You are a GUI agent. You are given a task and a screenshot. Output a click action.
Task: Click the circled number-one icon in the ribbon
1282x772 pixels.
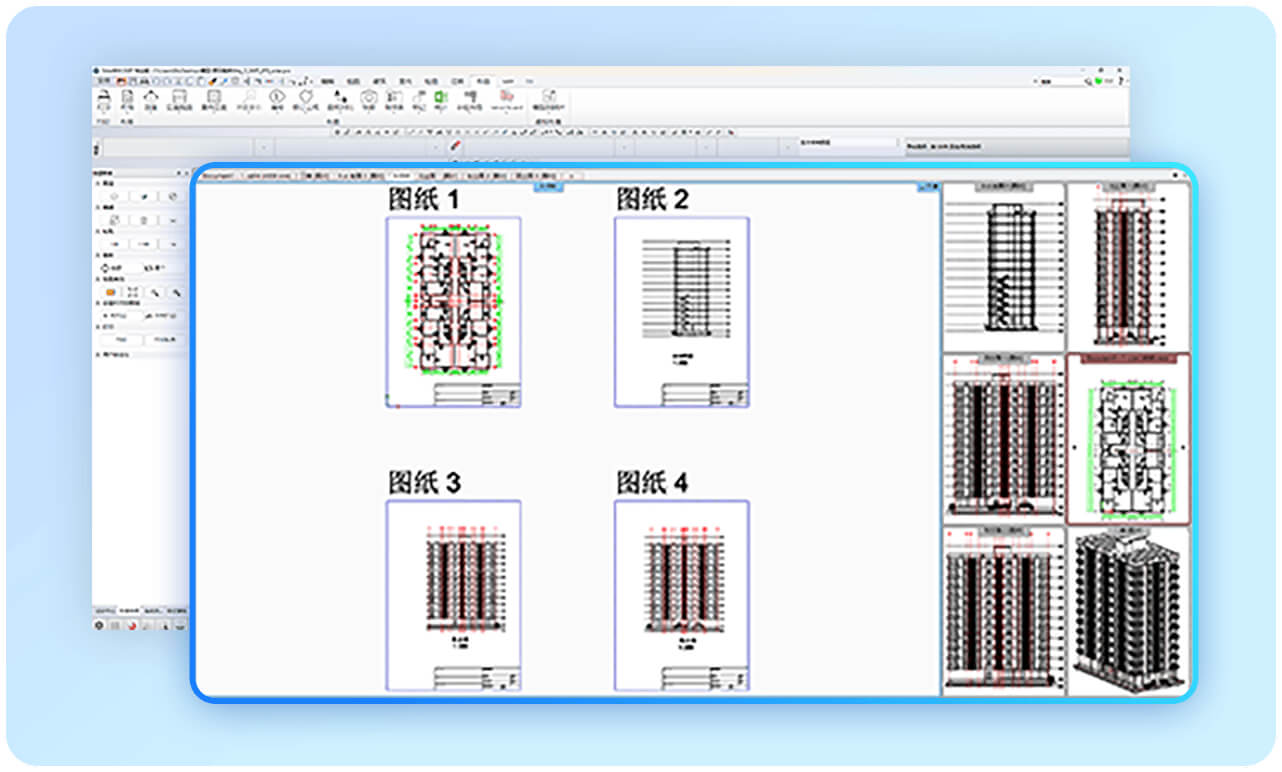(277, 96)
